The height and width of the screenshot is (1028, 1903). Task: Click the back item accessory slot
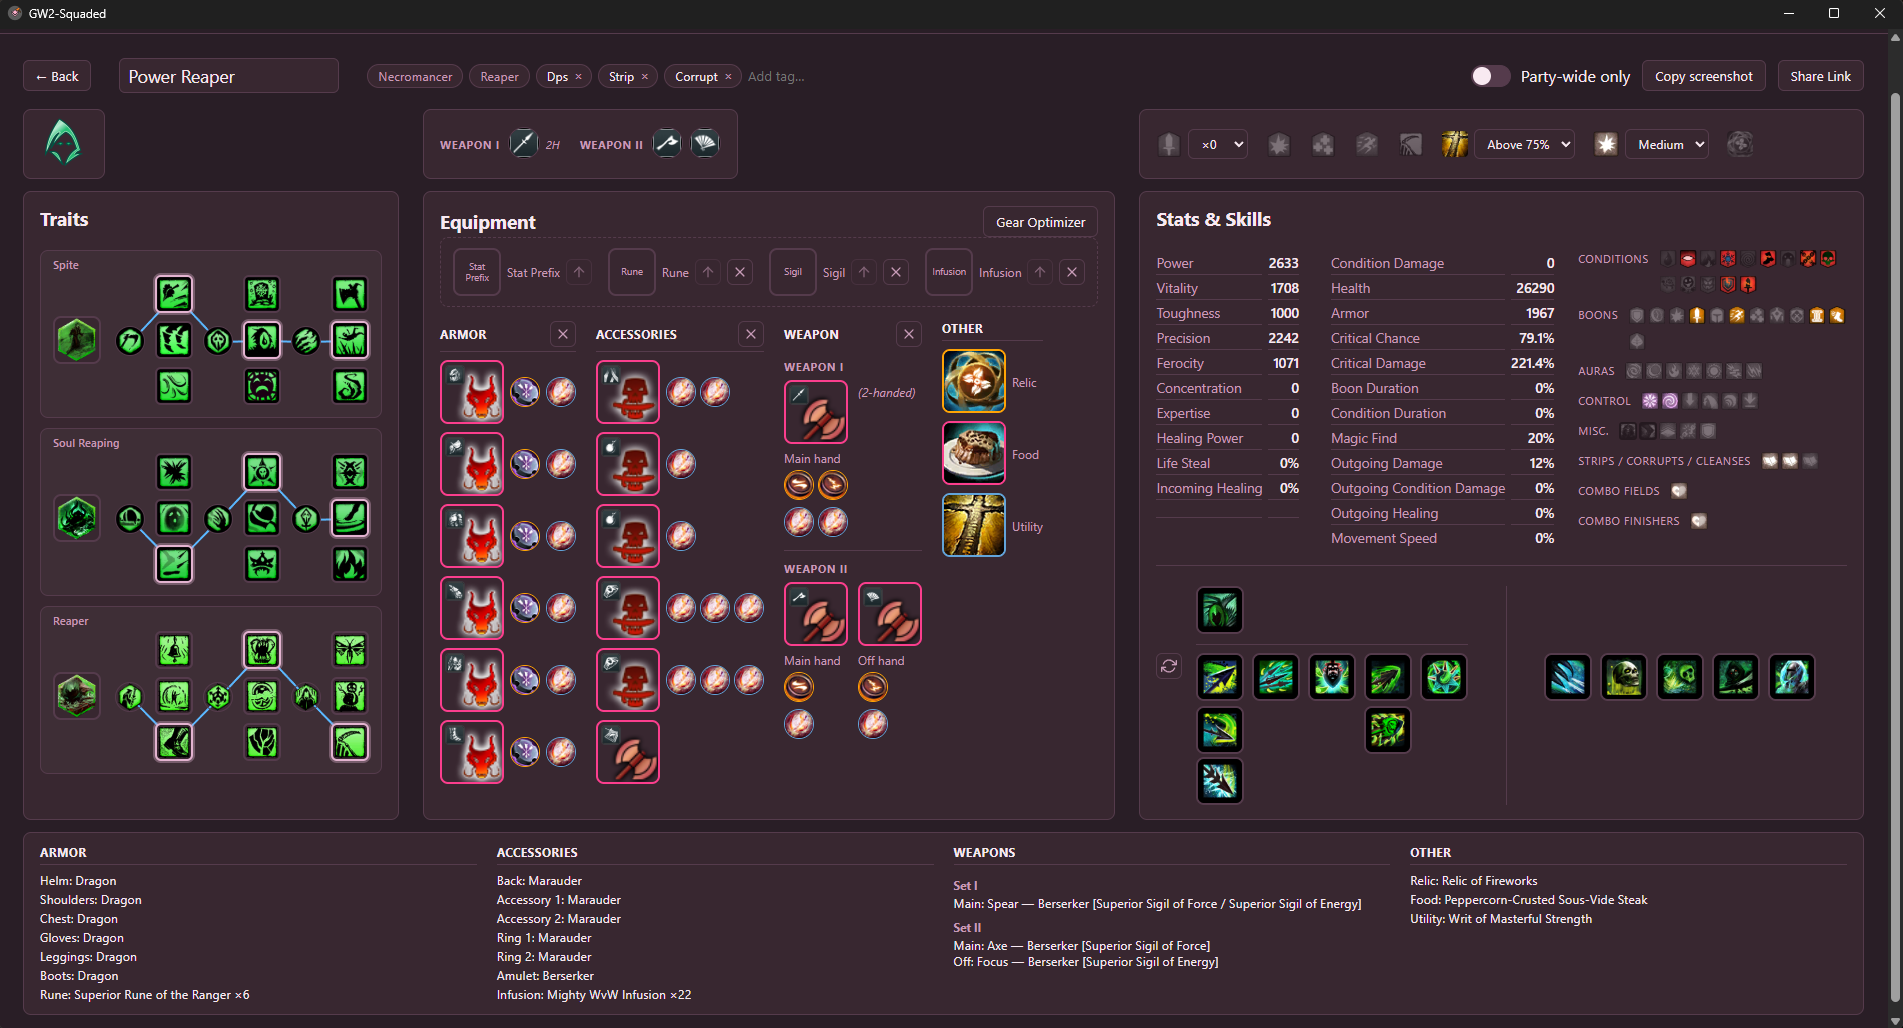pos(628,392)
